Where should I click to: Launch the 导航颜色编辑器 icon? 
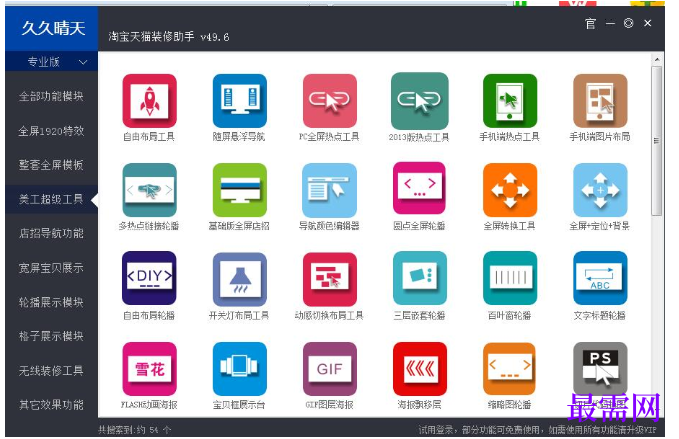pos(330,190)
